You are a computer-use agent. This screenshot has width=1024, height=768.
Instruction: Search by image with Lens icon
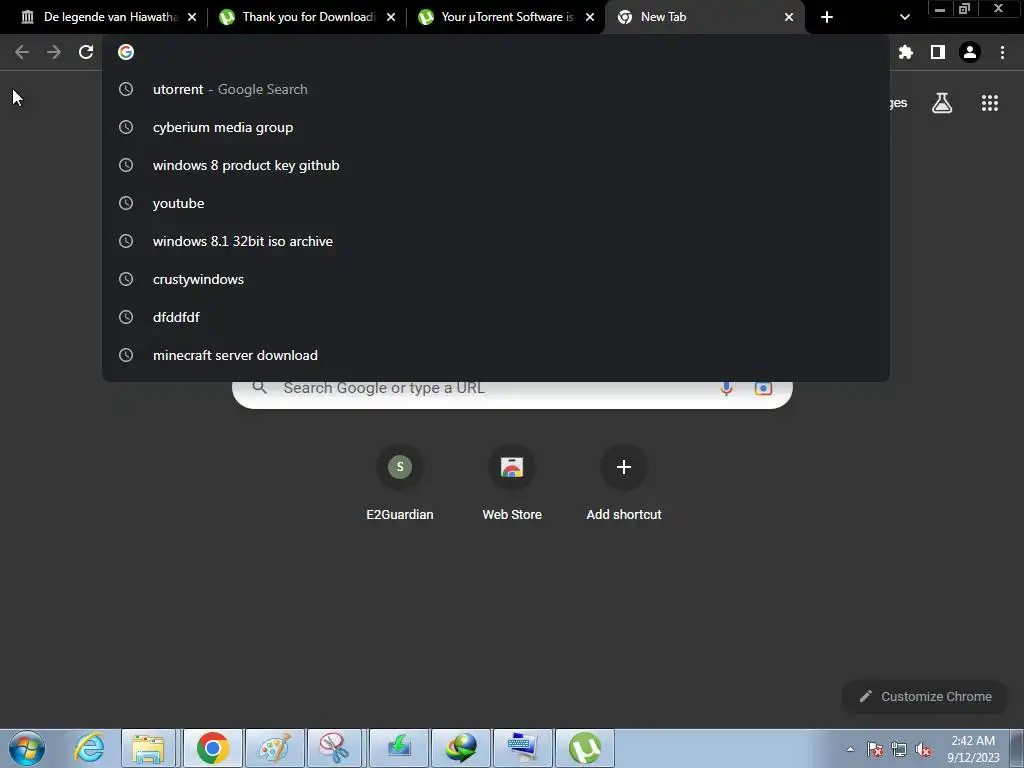(x=763, y=388)
